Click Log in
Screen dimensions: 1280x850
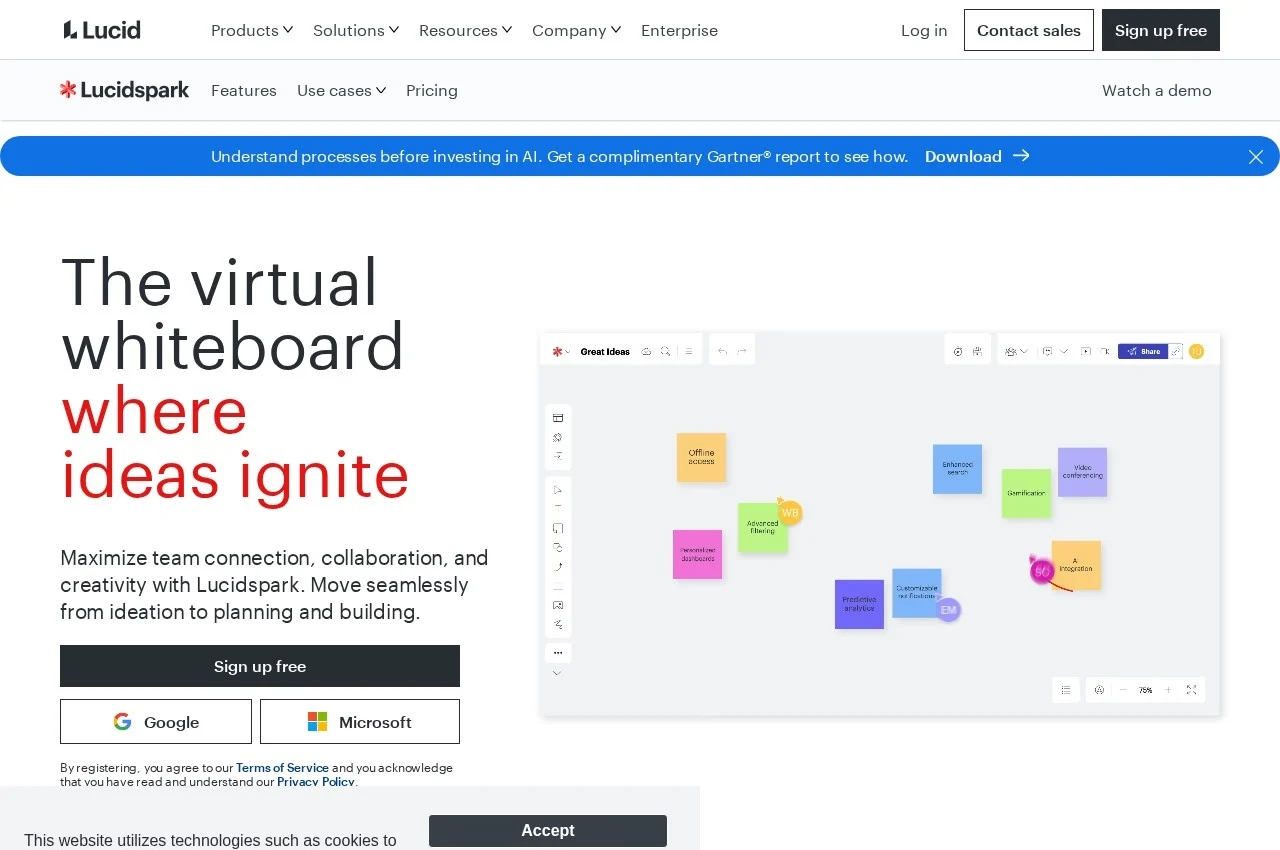pos(924,30)
